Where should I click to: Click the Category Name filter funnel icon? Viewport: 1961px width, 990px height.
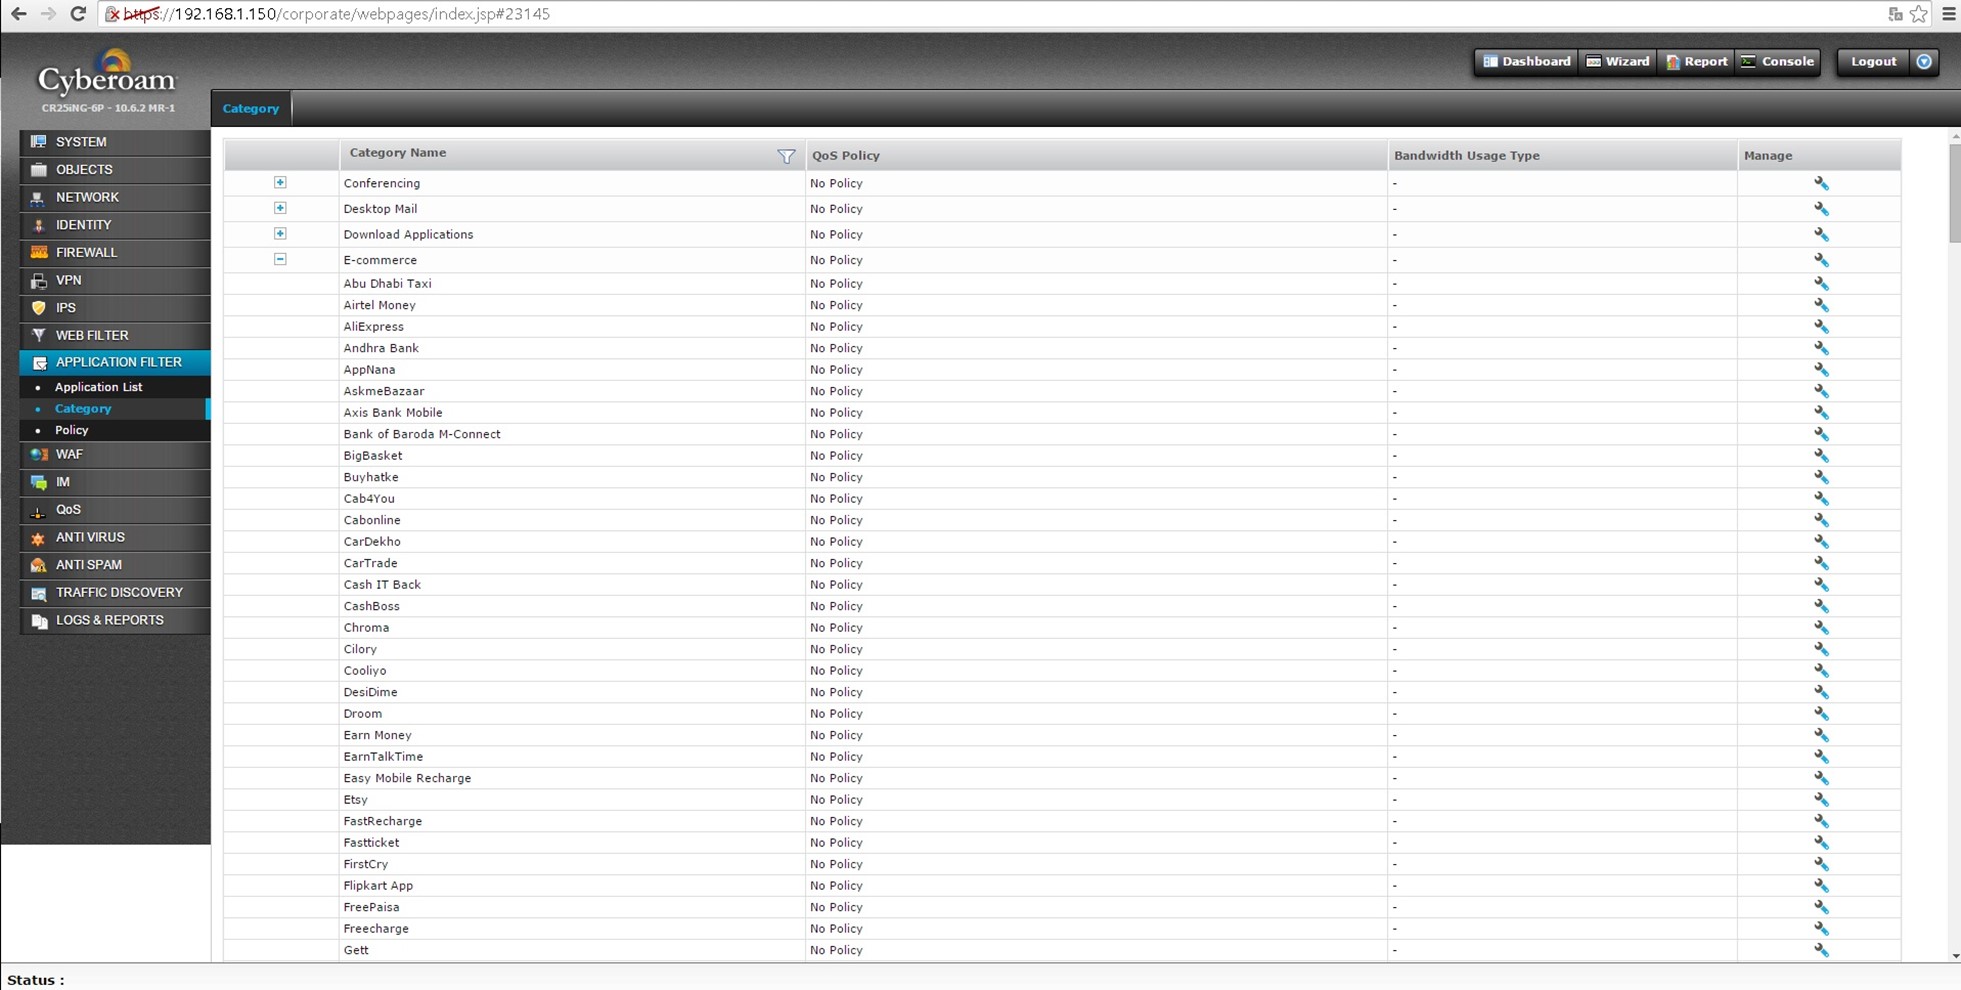click(x=786, y=156)
